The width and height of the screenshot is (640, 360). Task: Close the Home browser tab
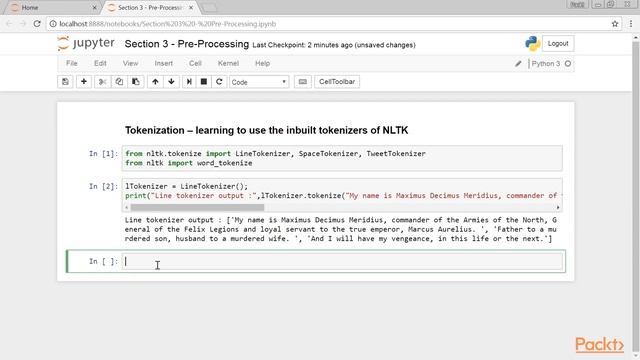pyautogui.click(x=94, y=7)
